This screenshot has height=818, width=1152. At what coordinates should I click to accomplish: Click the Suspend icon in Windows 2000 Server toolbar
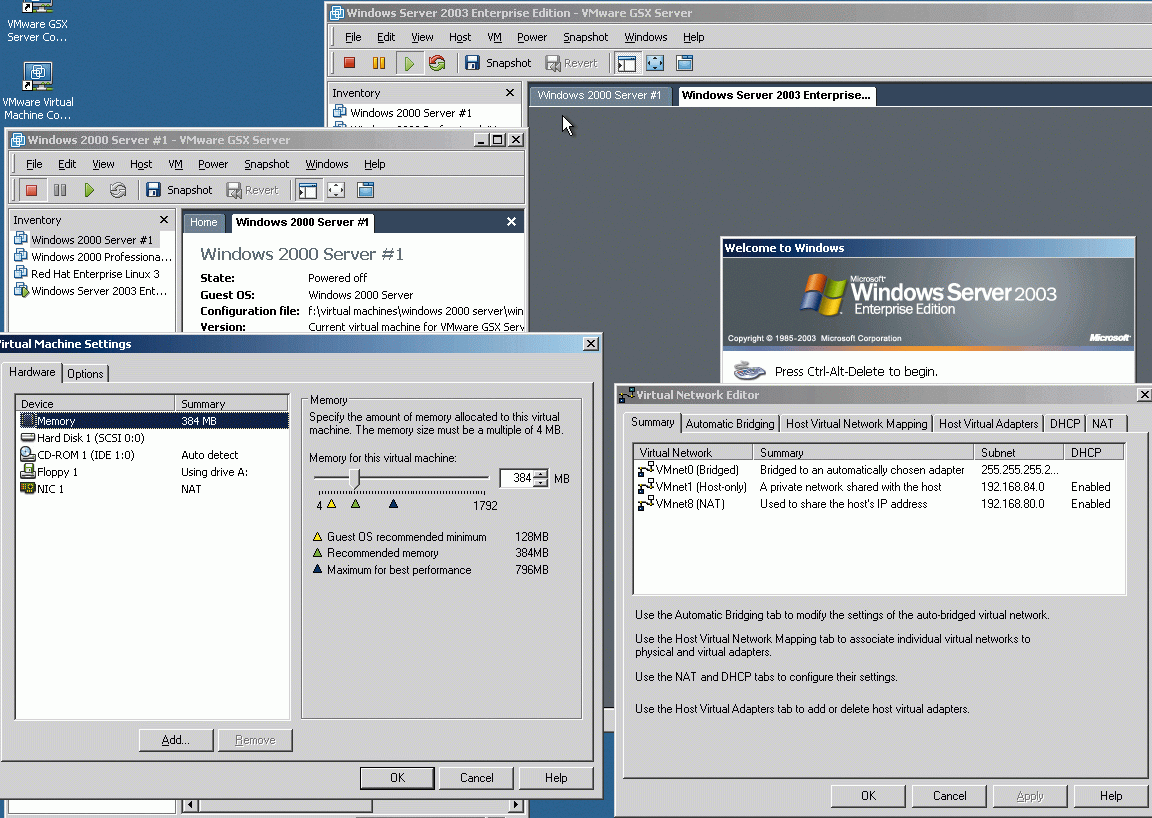pyautogui.click(x=60, y=190)
